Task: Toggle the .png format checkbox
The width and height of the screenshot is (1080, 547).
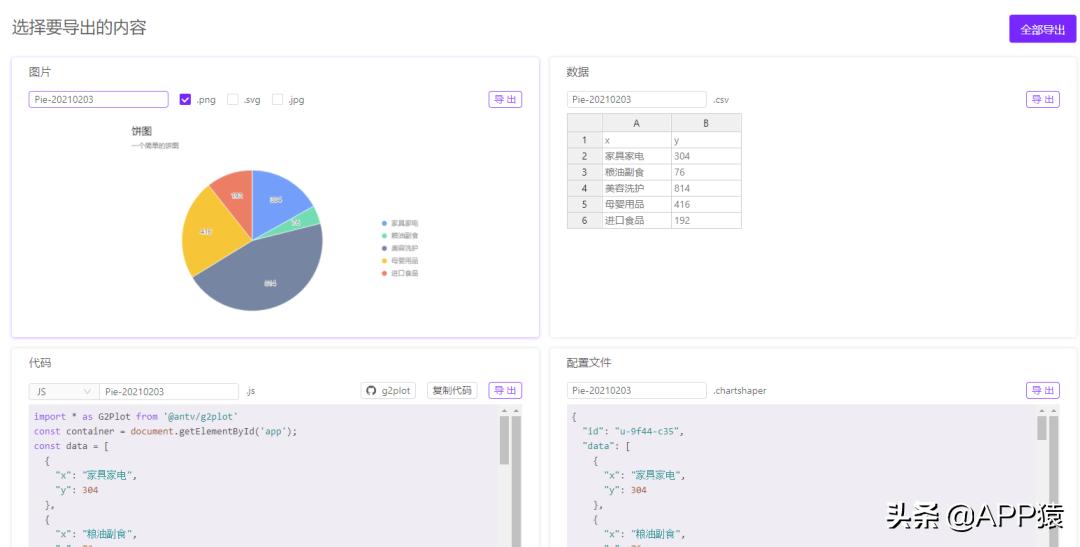Action: (x=185, y=100)
